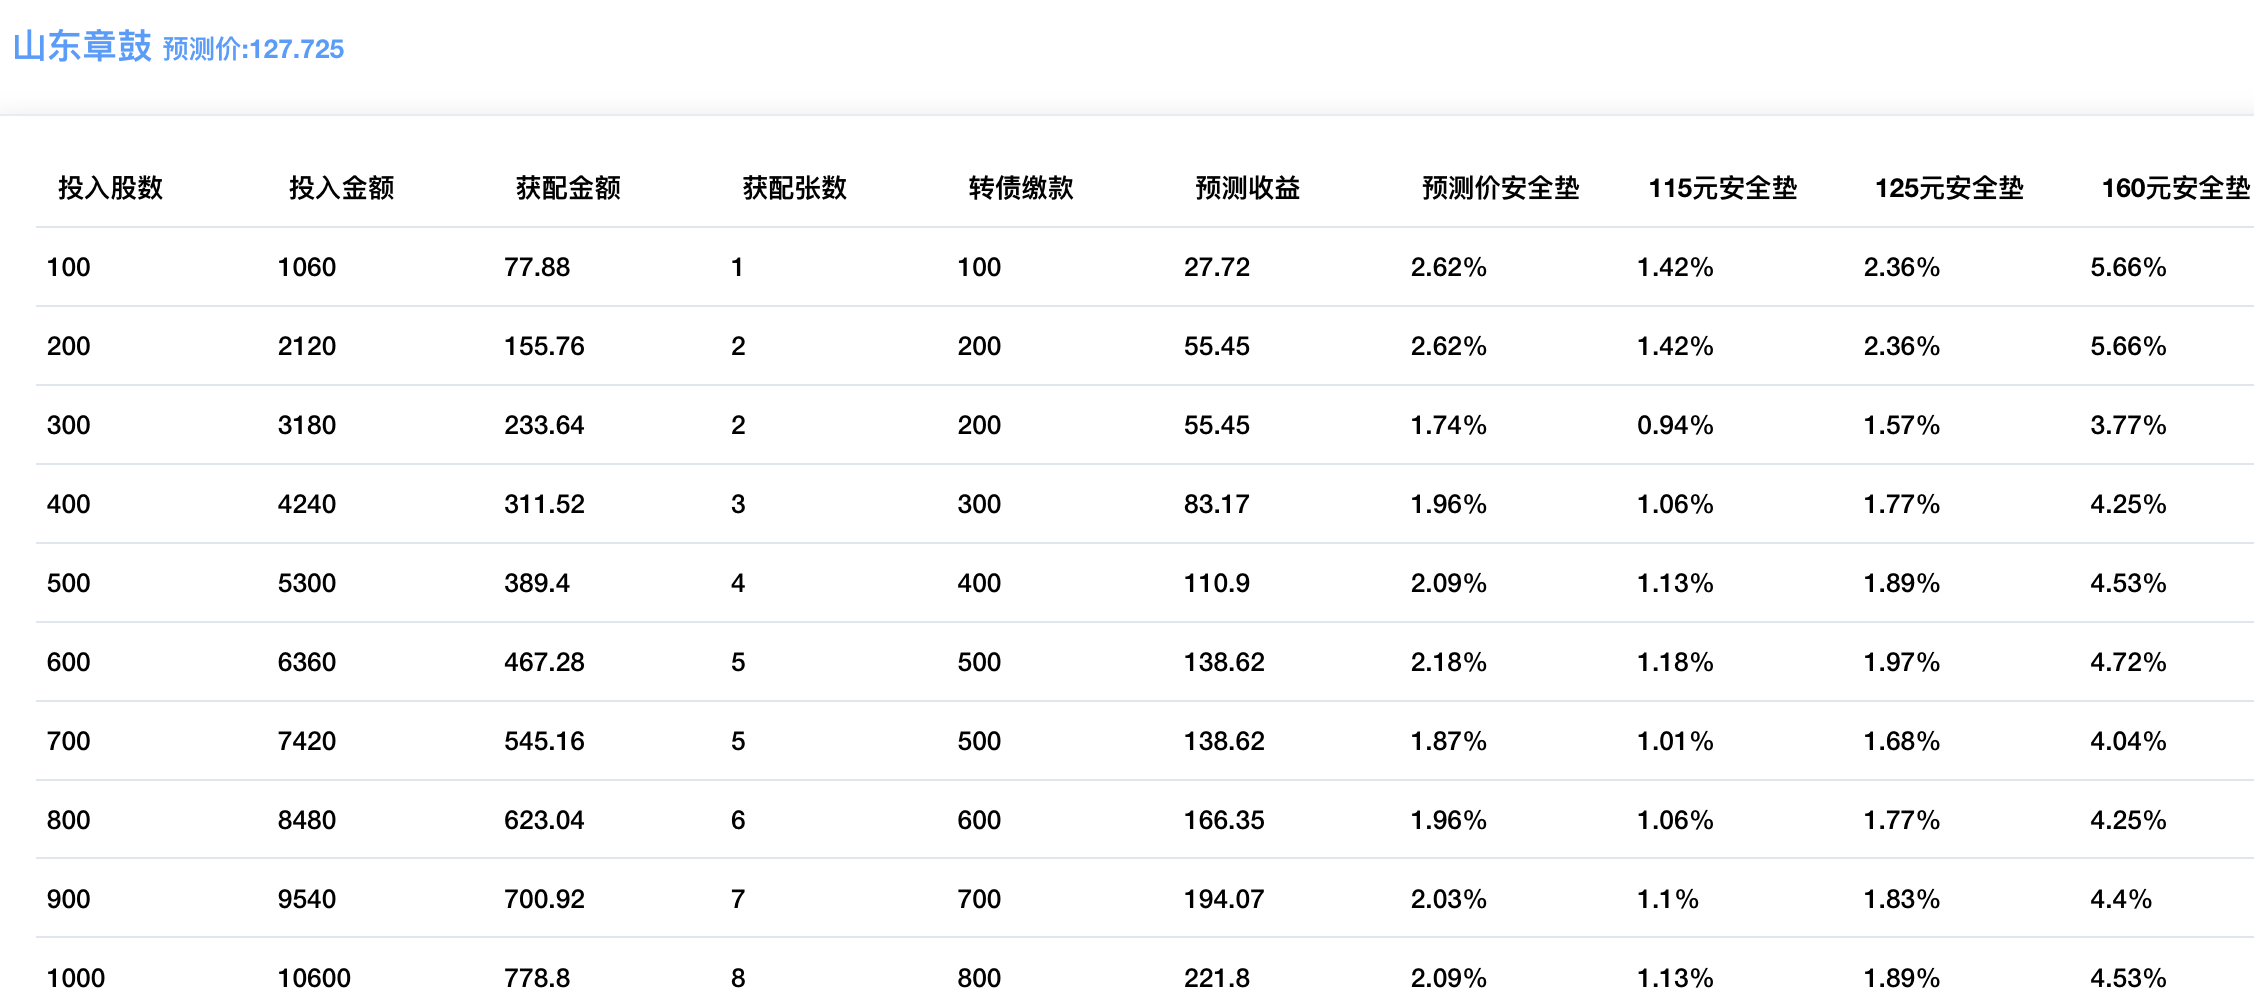Select the 10600 investment amount cell

click(314, 978)
